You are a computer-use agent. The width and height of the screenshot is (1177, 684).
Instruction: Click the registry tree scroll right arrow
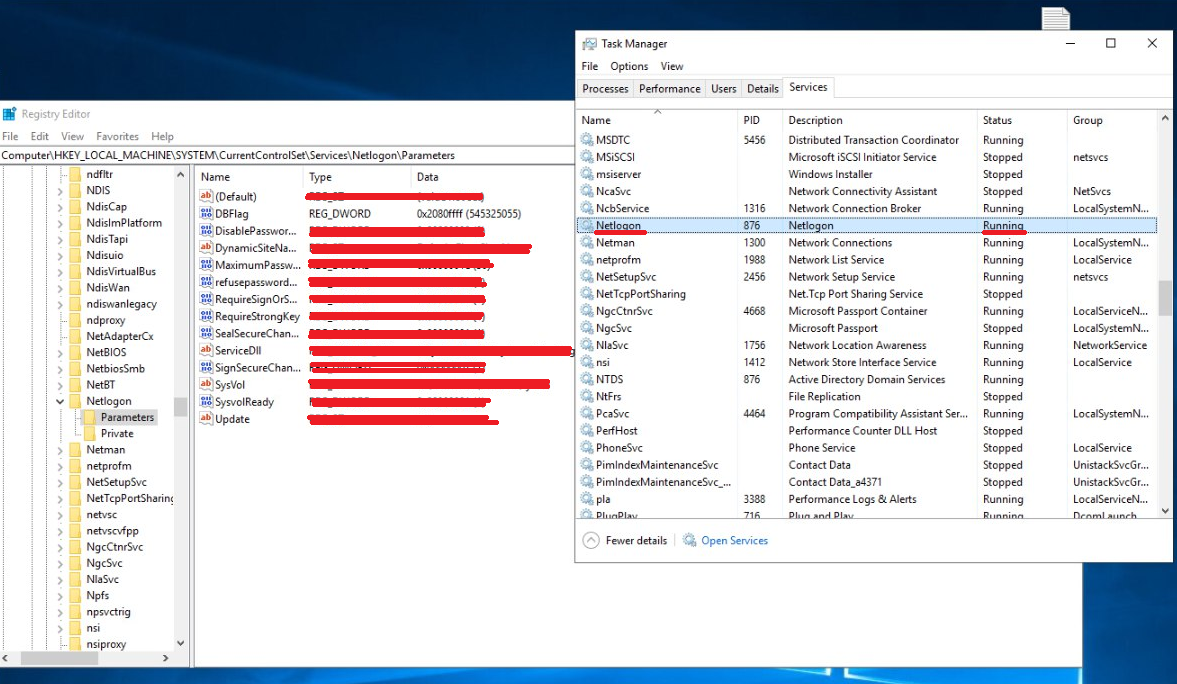coord(165,658)
